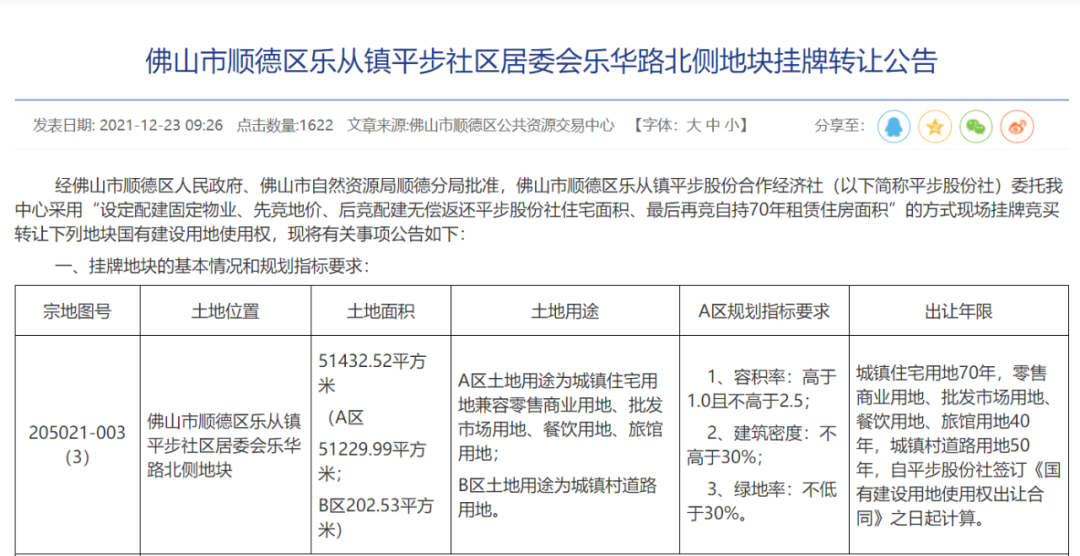Click the 宗地图号 column header

(x=77, y=311)
